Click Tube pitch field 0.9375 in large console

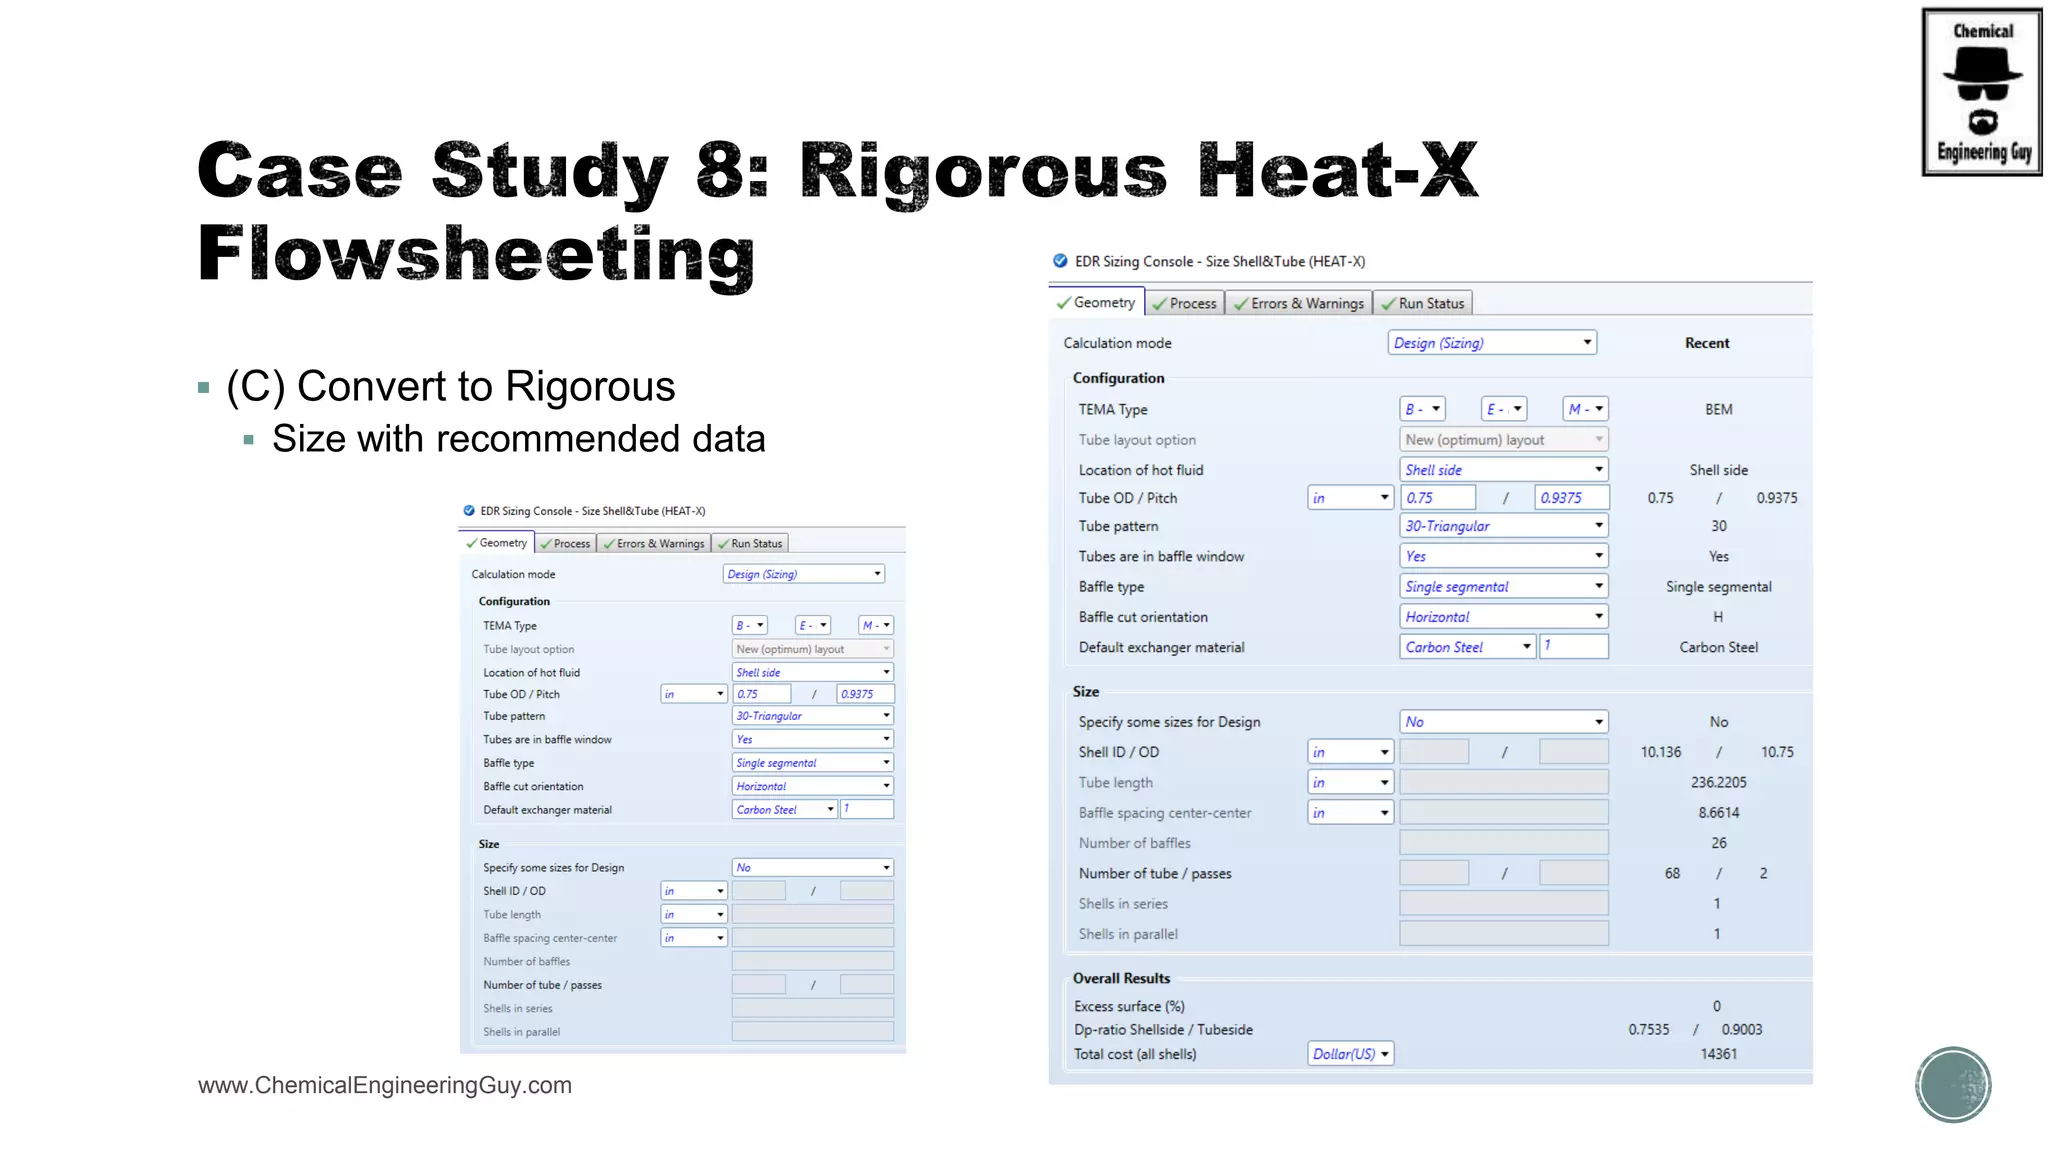pos(1572,498)
